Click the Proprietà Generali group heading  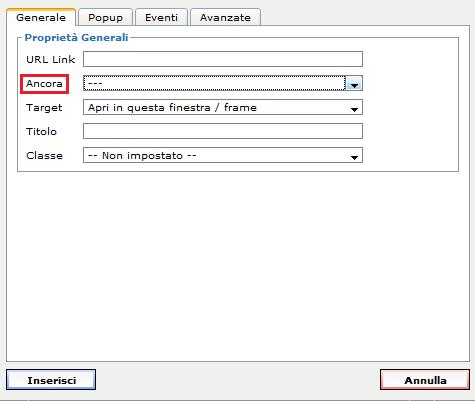coord(76,37)
